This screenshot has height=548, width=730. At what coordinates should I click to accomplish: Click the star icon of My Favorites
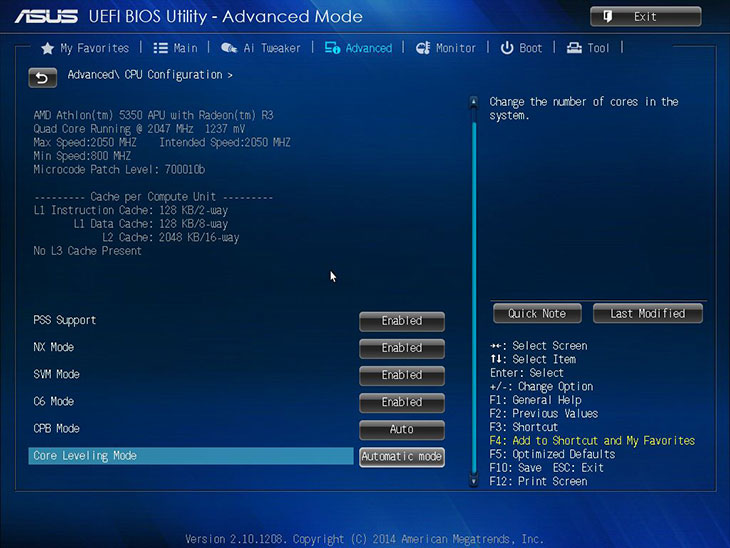coord(47,48)
